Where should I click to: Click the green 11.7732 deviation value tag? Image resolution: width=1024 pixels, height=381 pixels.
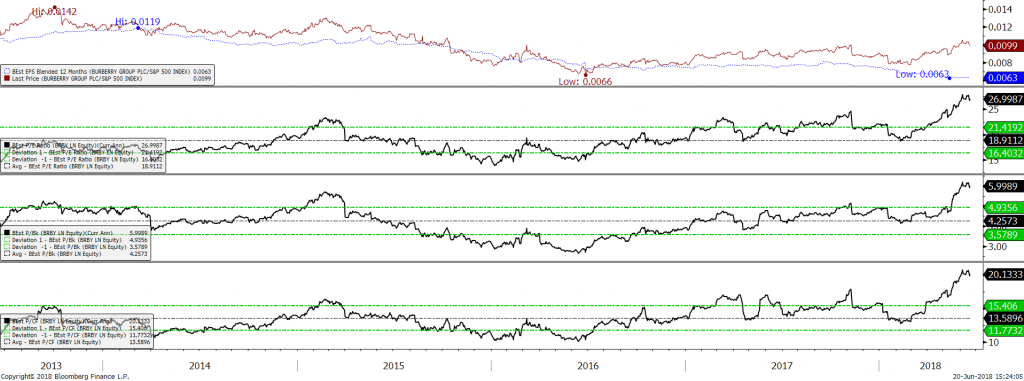tap(1004, 330)
